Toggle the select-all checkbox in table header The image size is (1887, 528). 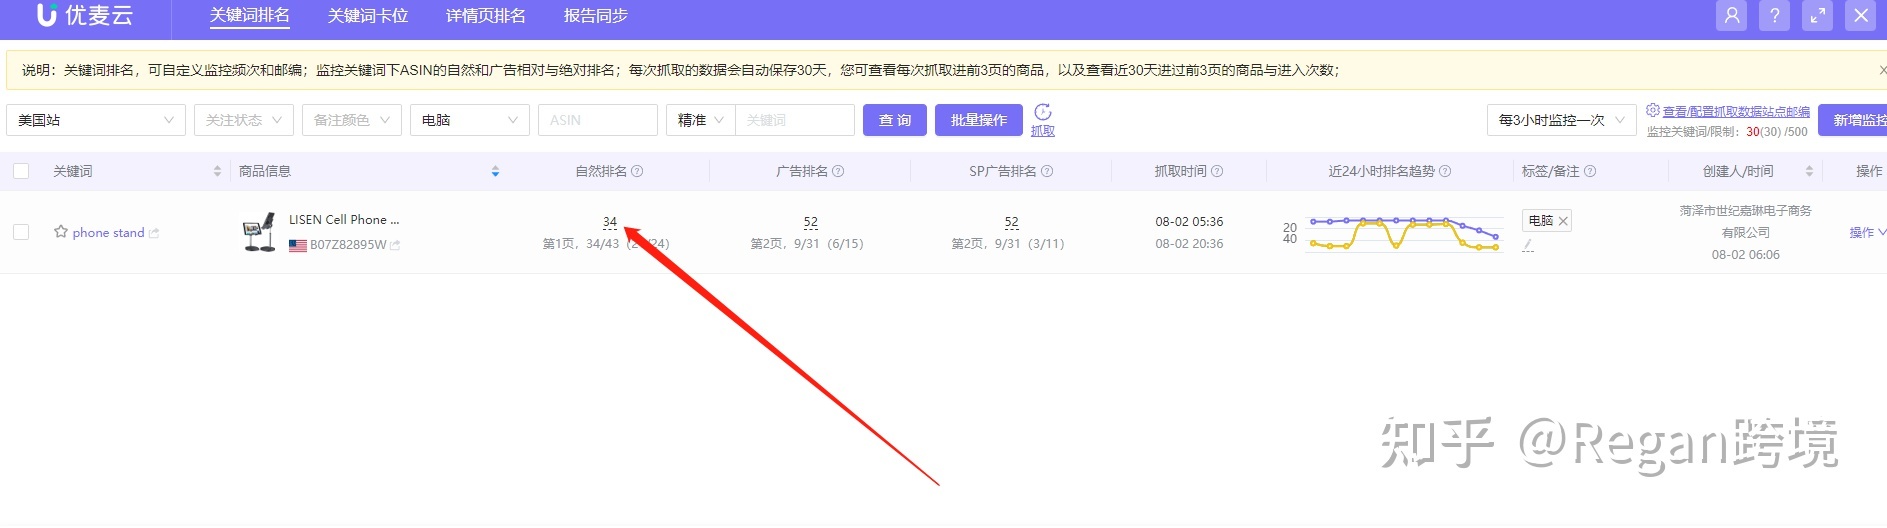[21, 172]
